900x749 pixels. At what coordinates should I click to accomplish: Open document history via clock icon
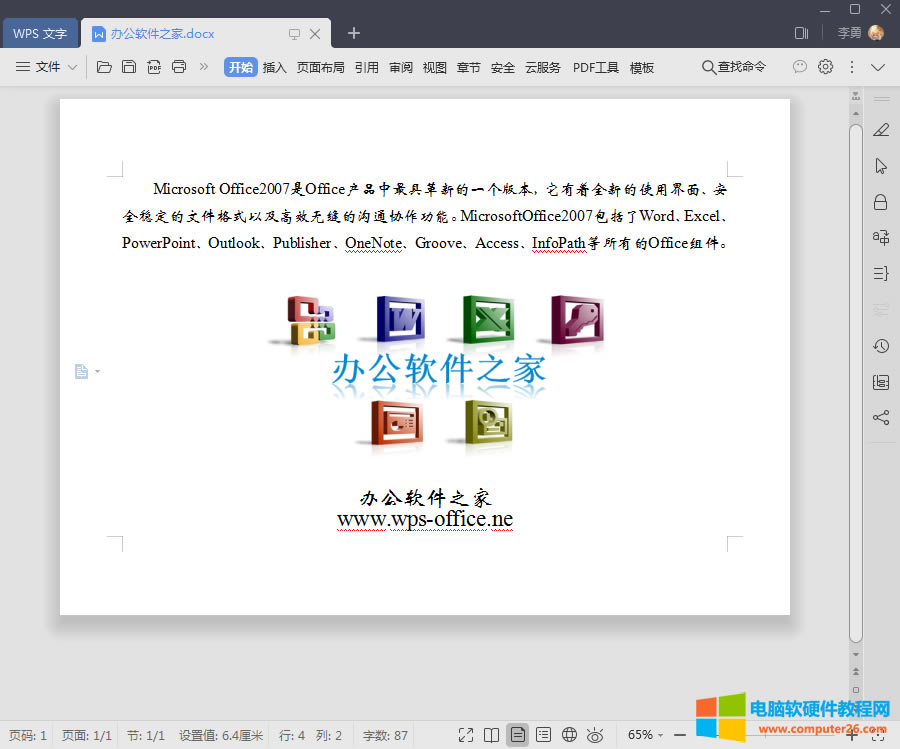click(x=881, y=345)
